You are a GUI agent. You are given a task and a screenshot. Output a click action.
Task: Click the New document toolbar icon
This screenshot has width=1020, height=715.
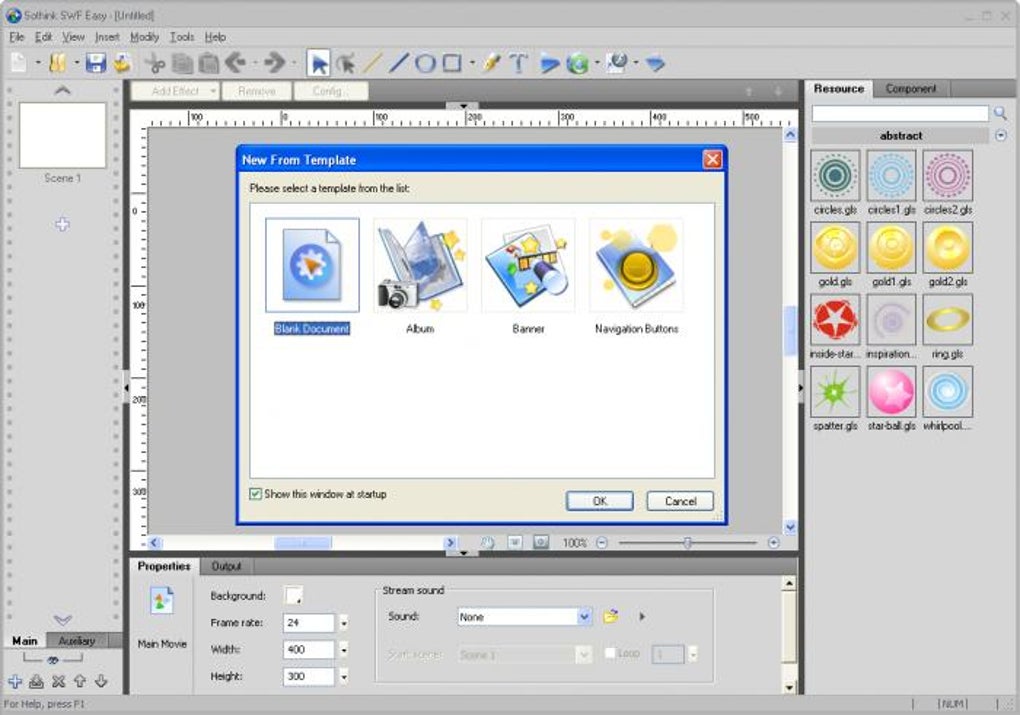[x=19, y=63]
